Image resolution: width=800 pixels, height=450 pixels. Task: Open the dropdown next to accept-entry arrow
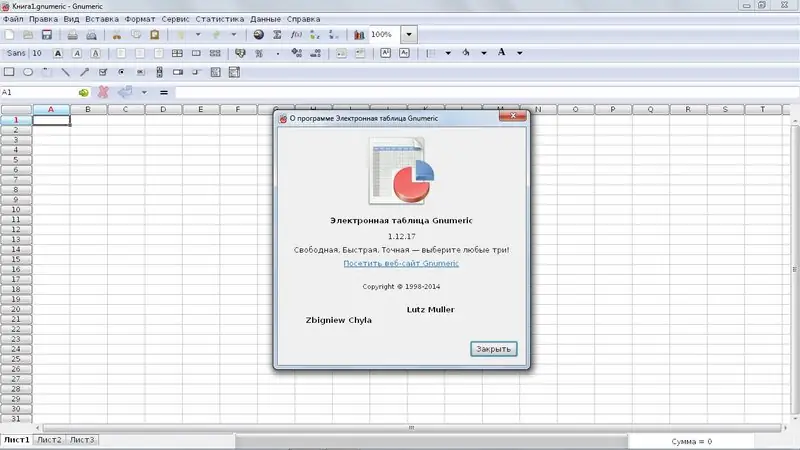(x=144, y=92)
